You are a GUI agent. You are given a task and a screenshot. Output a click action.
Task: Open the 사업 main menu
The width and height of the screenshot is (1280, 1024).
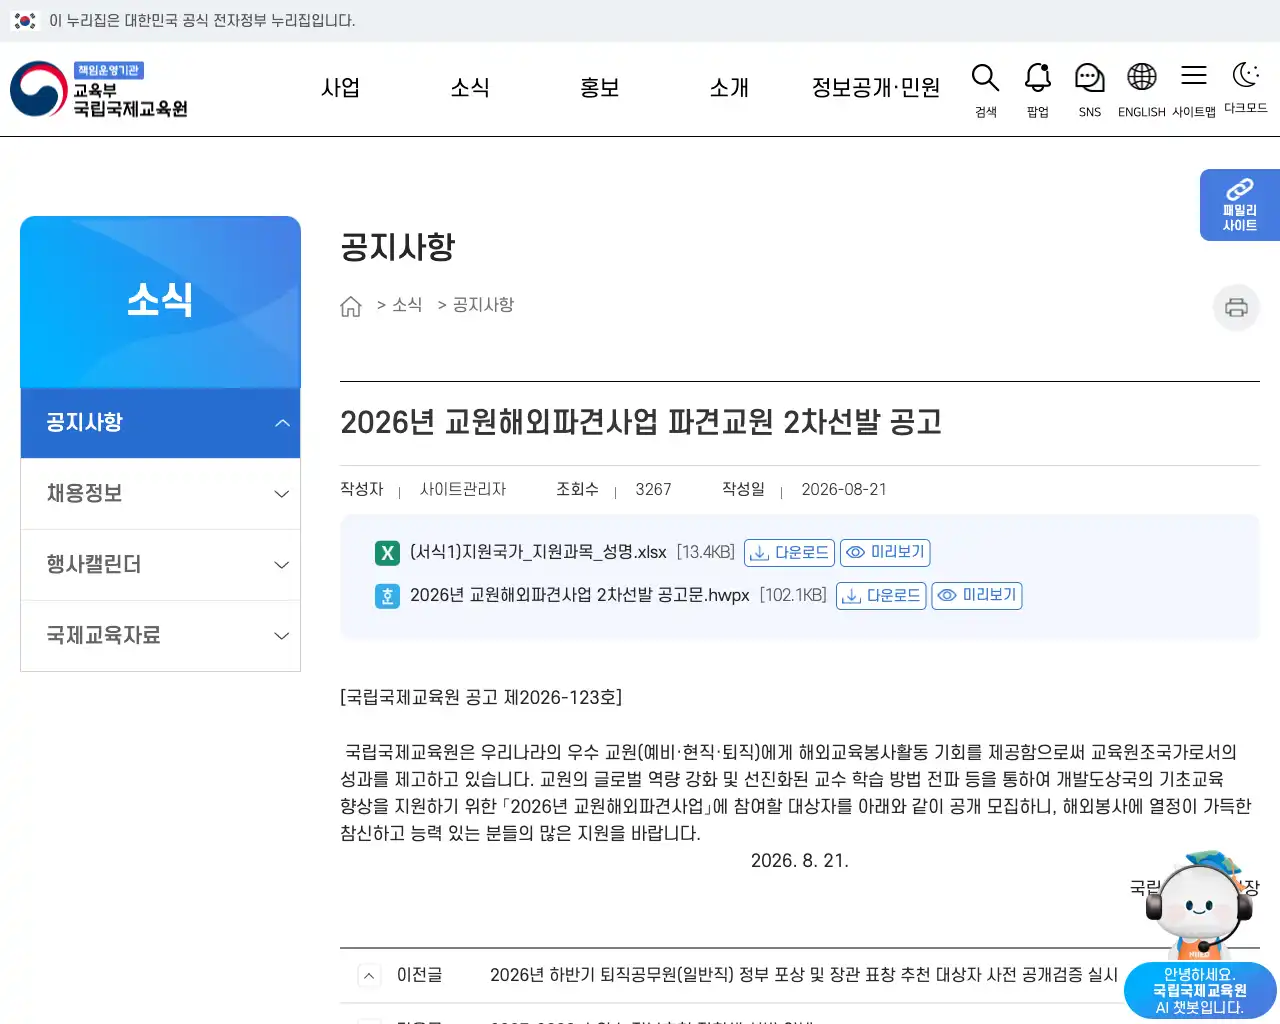pos(340,88)
